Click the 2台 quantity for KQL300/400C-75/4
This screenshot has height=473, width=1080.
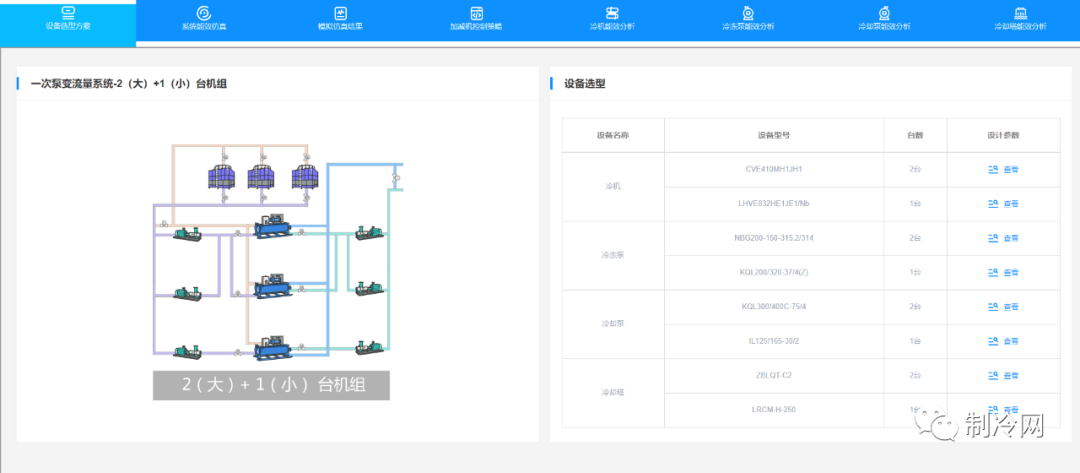pyautogui.click(x=915, y=307)
